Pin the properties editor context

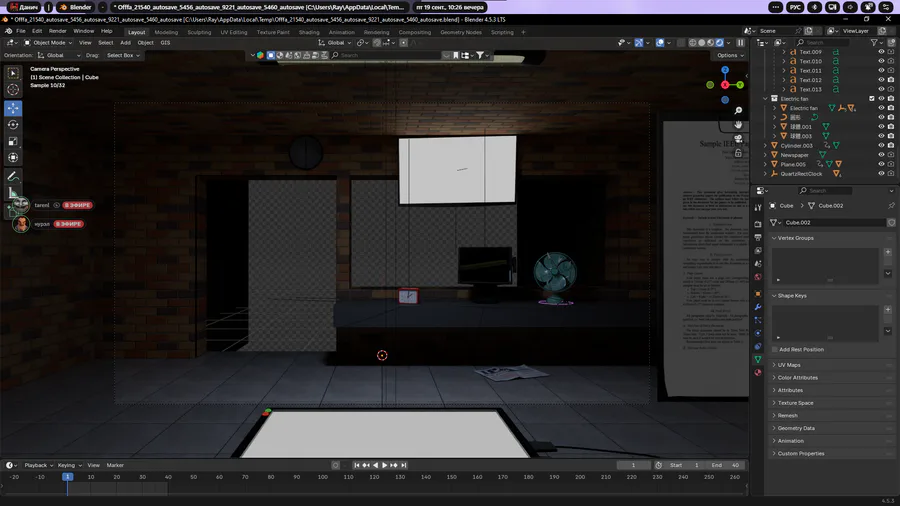pos(891,205)
